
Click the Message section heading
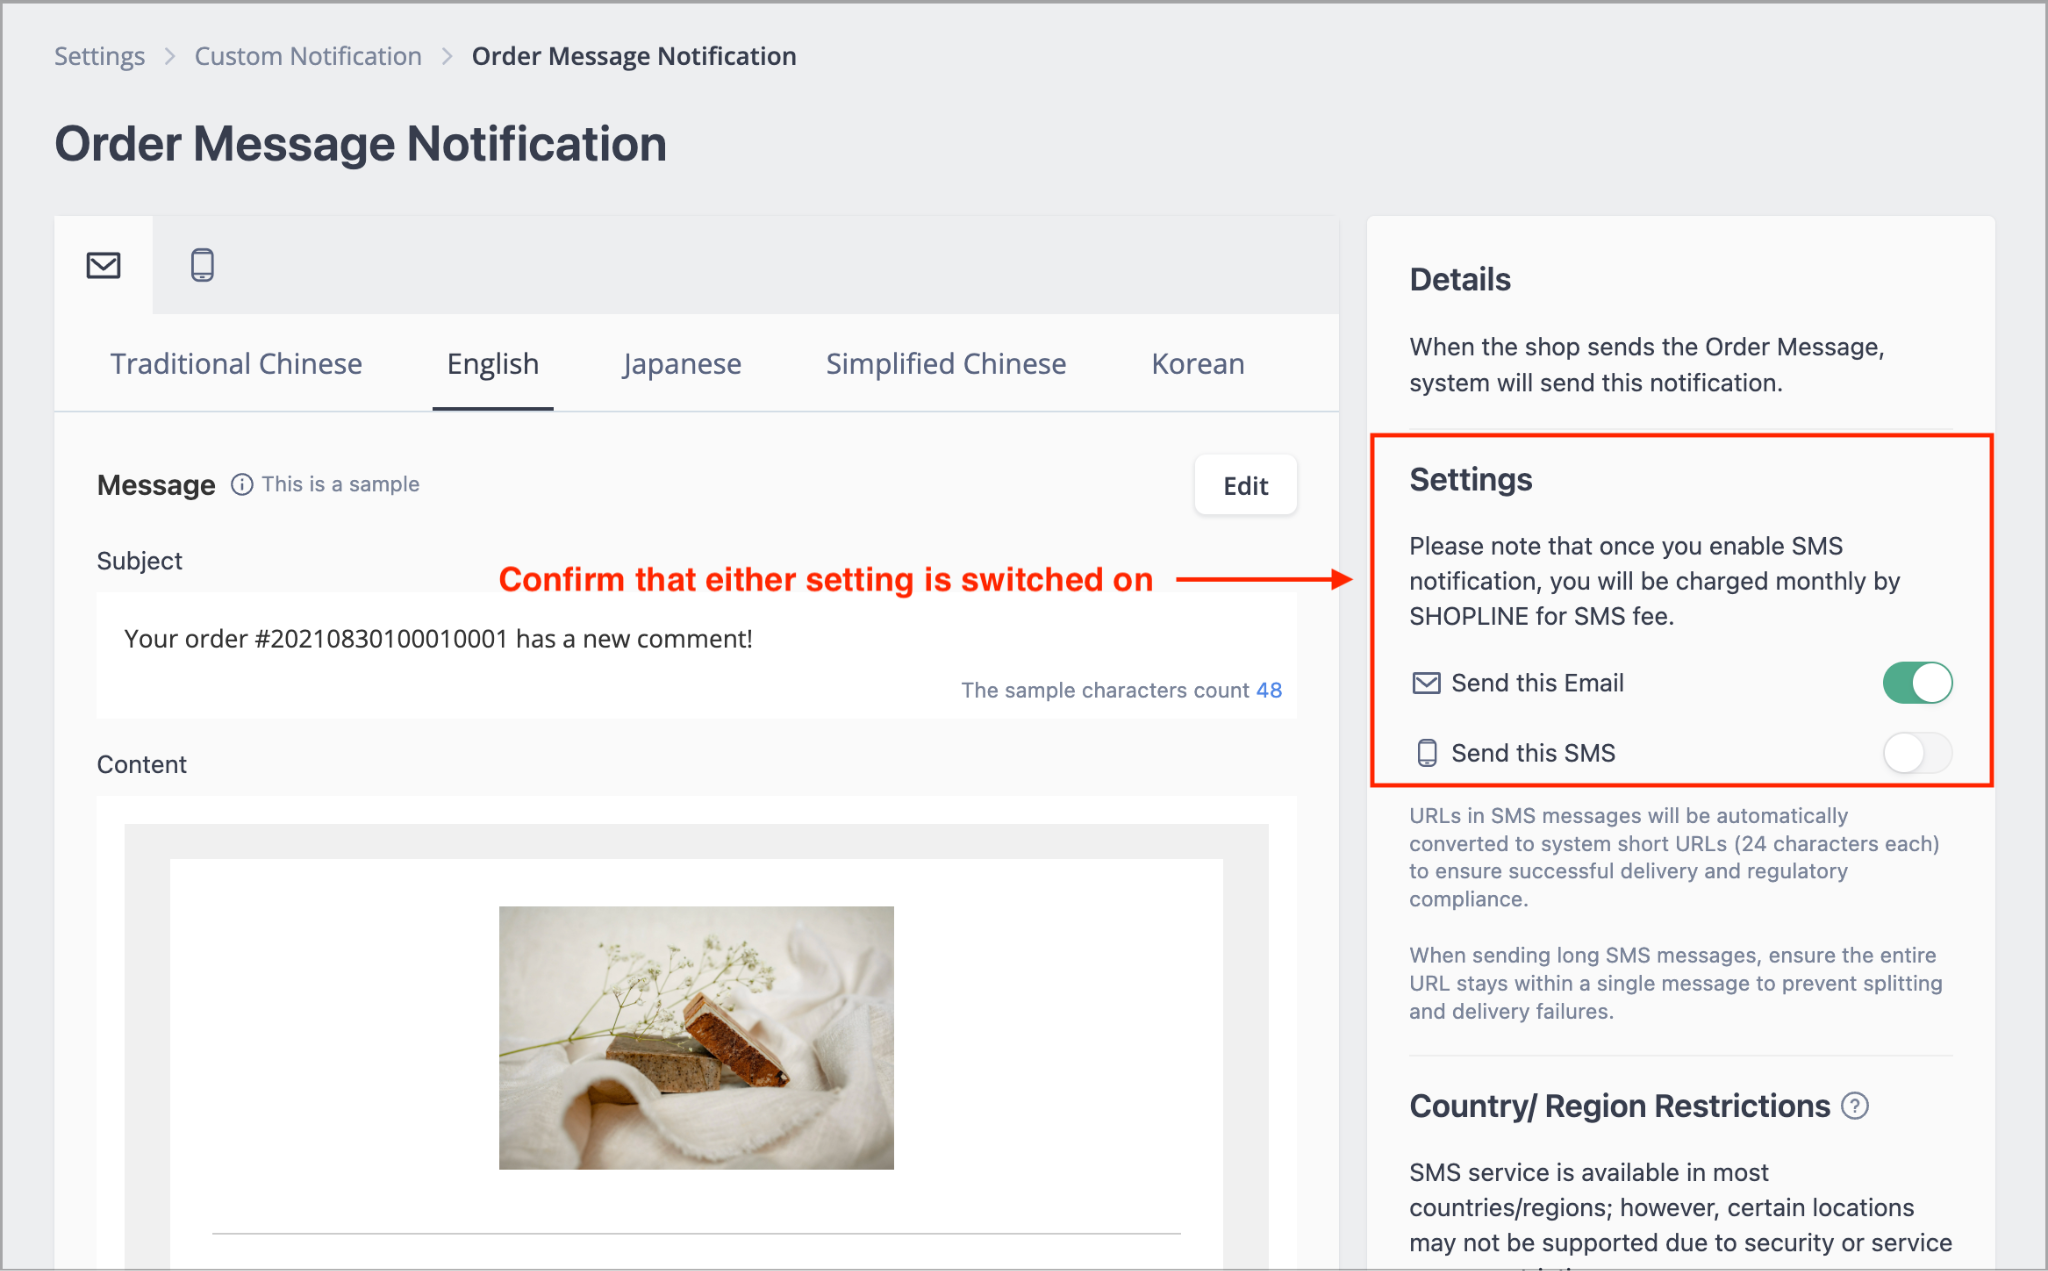point(156,485)
